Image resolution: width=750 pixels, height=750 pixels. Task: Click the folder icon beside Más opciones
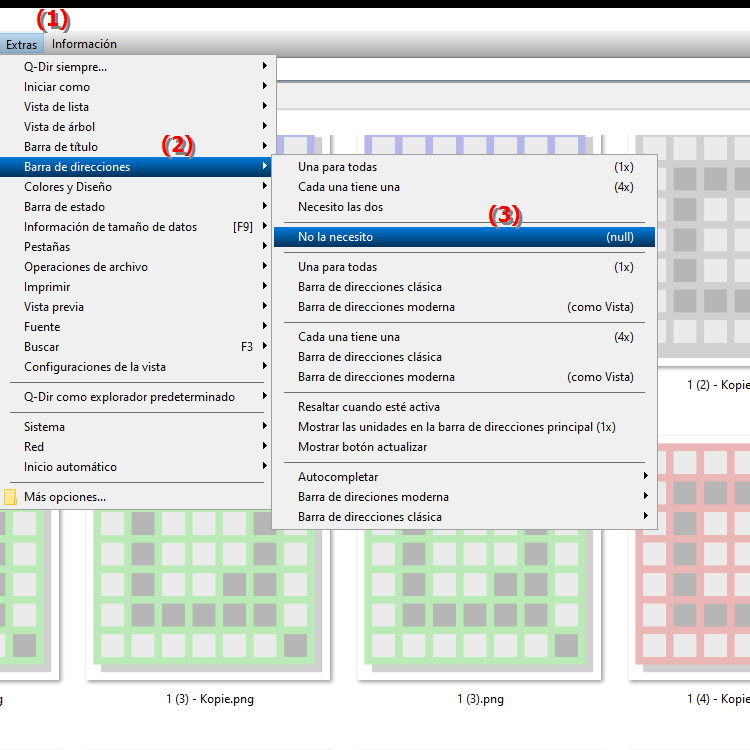click(10, 497)
